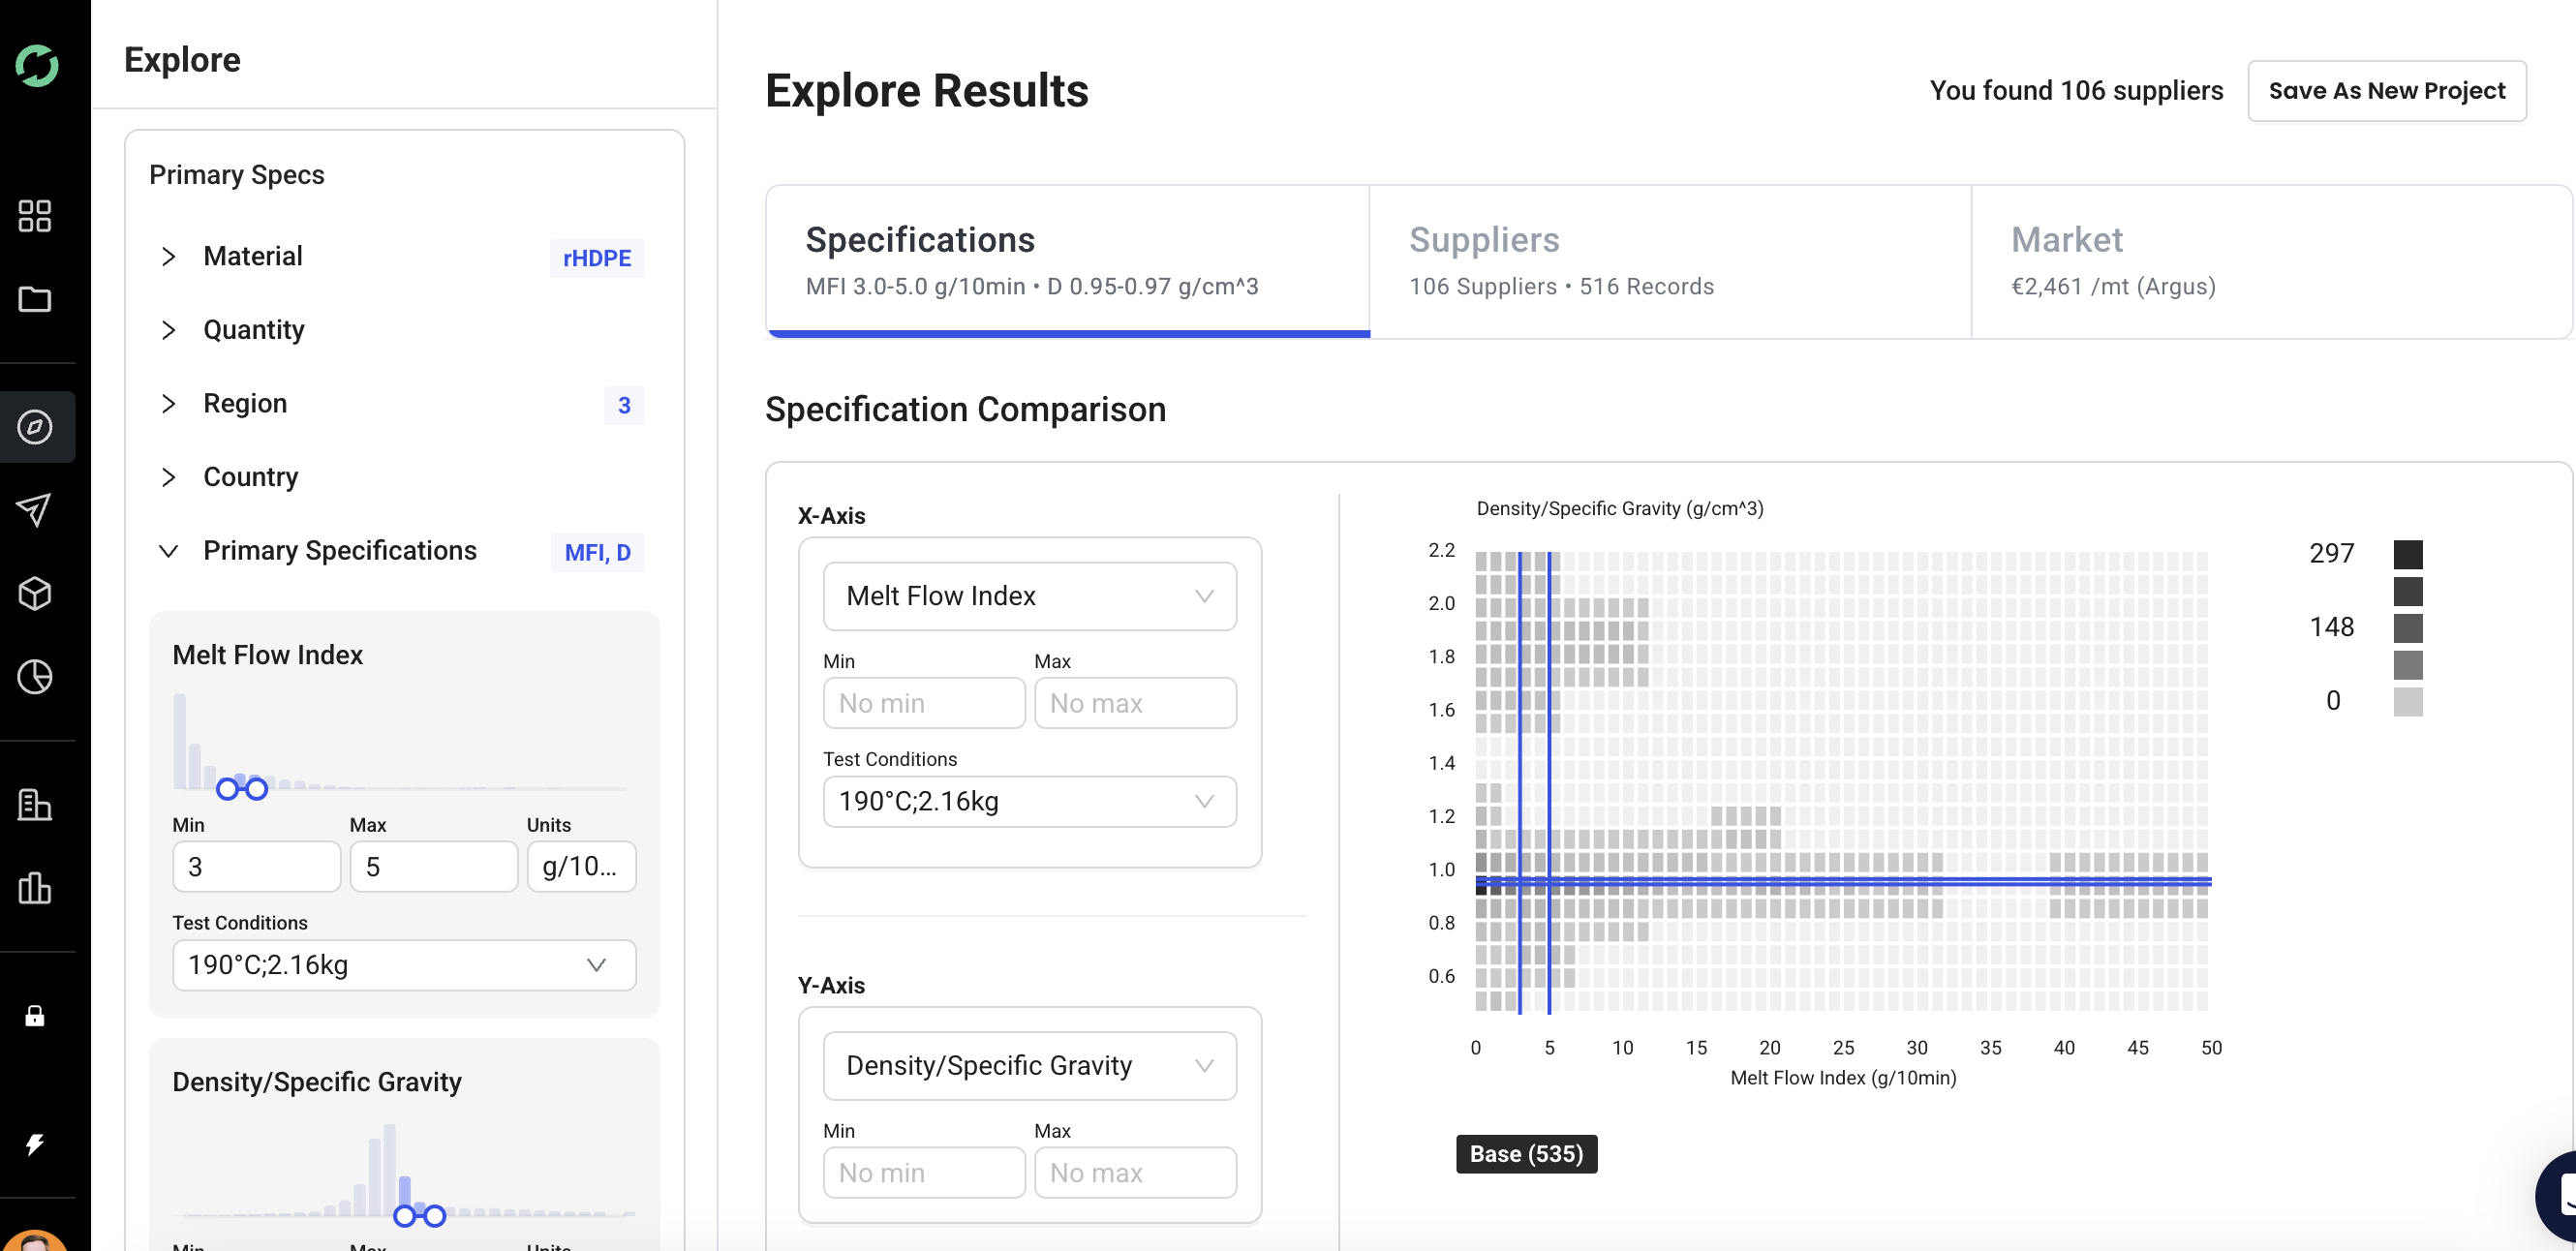Select the compass Explore icon
This screenshot has width=2576, height=1251.
pyautogui.click(x=35, y=427)
